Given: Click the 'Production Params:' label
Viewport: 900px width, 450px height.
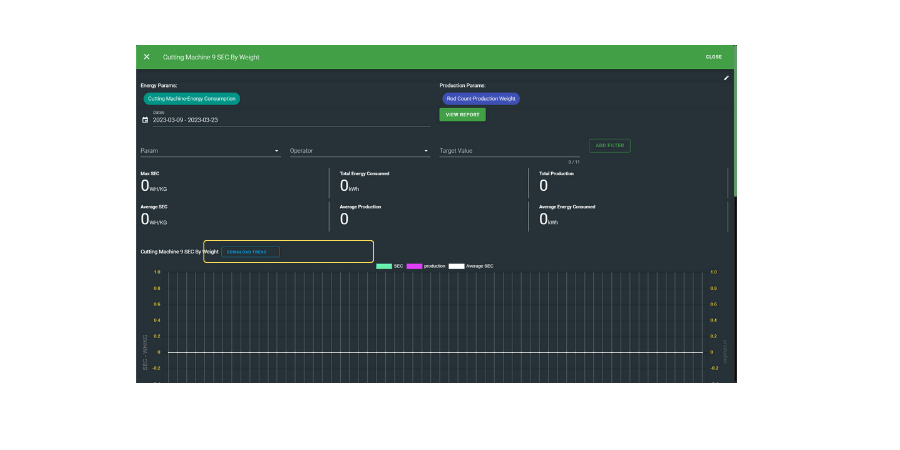Looking at the screenshot, I should 463,86.
